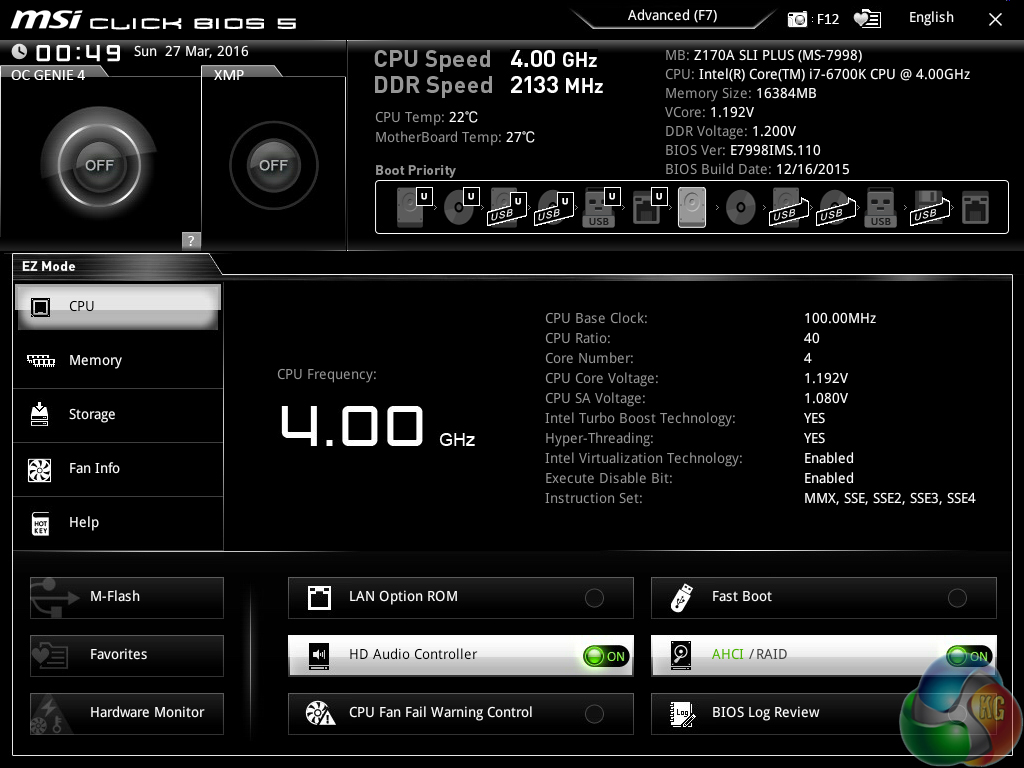The height and width of the screenshot is (768, 1024).
Task: Select the legacy CD/DVD boot device icon
Action: [741, 208]
